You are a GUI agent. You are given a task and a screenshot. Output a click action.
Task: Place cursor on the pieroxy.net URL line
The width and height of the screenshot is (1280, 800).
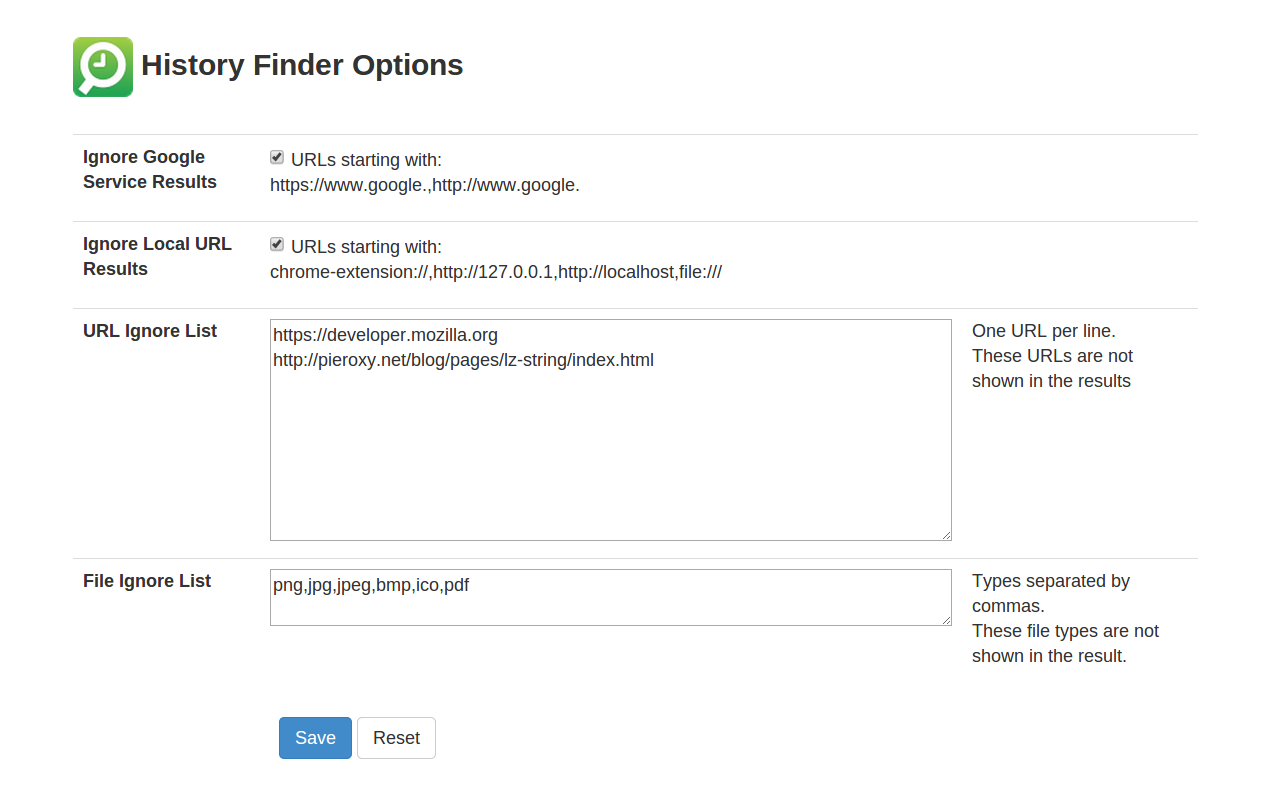click(463, 360)
